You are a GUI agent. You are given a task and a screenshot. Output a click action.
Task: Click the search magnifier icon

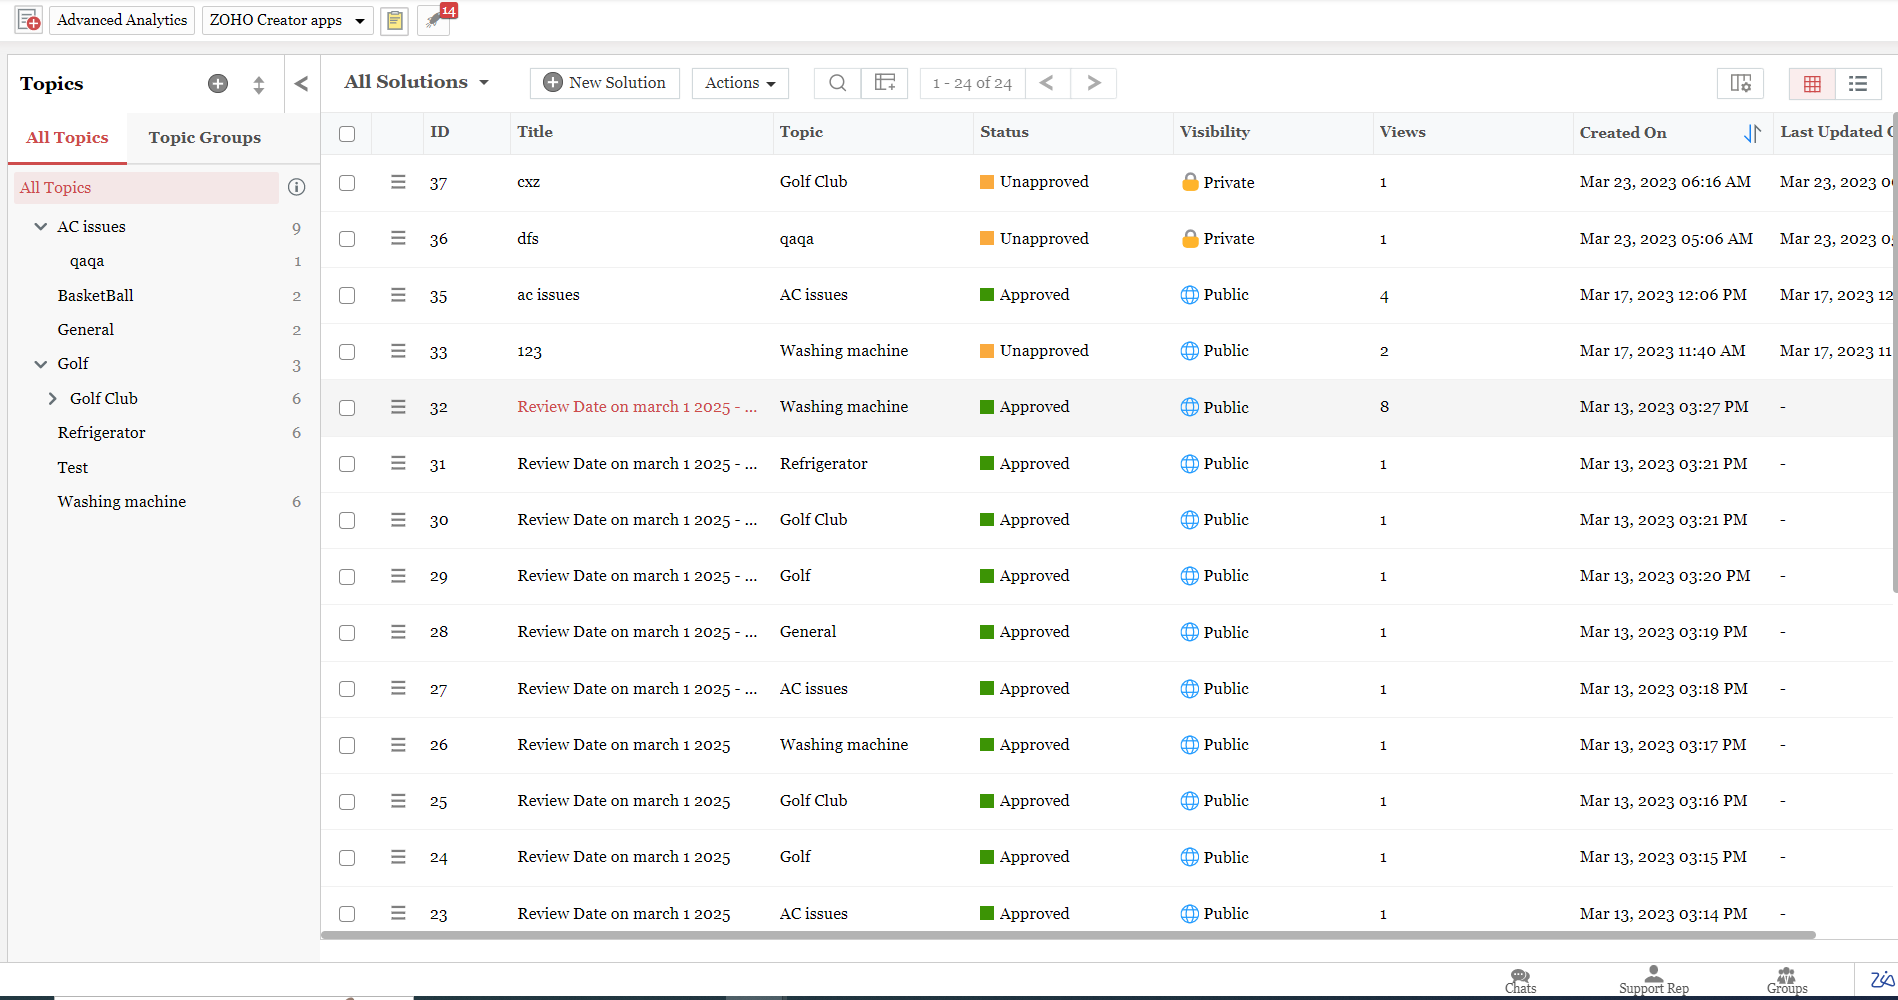pyautogui.click(x=838, y=83)
